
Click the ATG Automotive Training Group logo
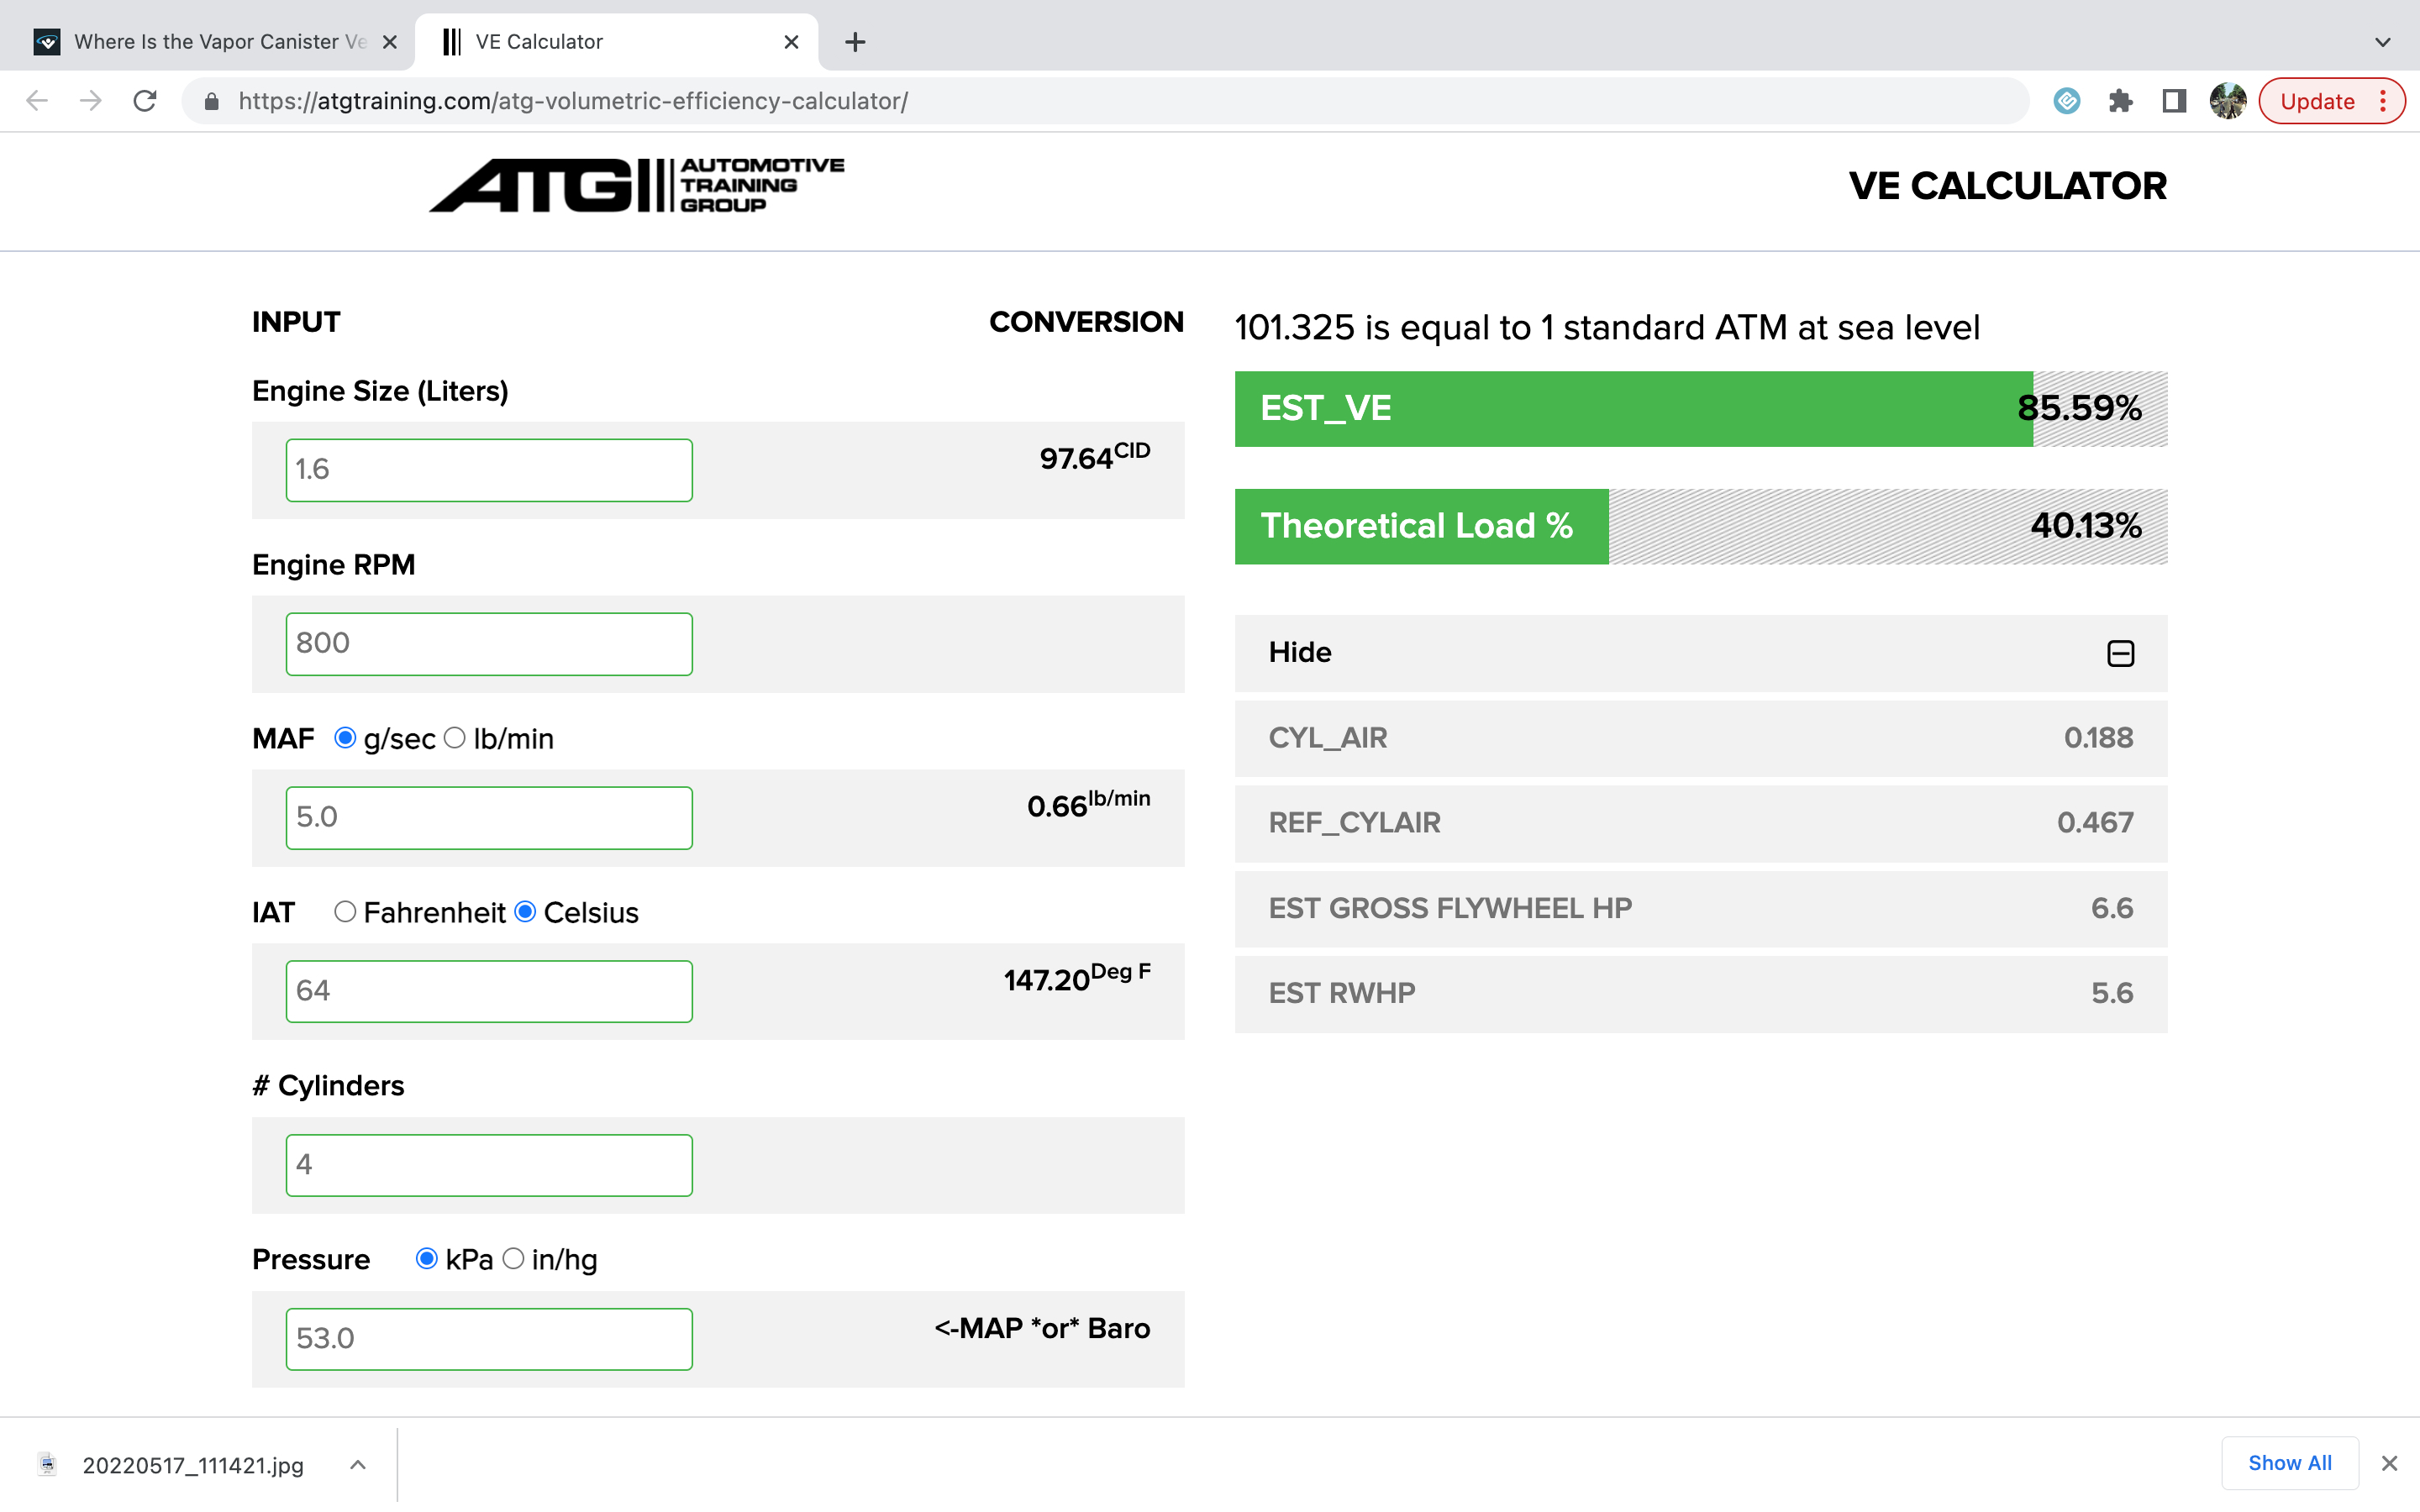pos(637,185)
